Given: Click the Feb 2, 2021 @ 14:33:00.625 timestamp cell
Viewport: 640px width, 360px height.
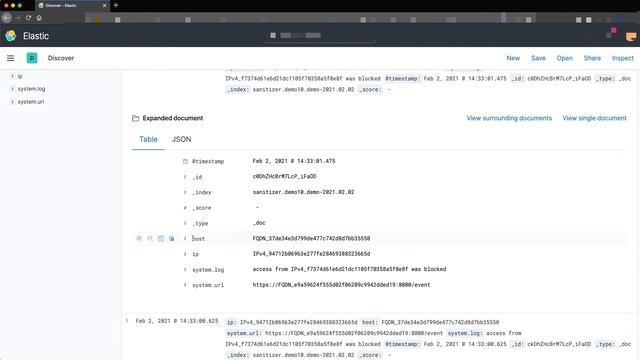Looking at the screenshot, I should [177, 321].
